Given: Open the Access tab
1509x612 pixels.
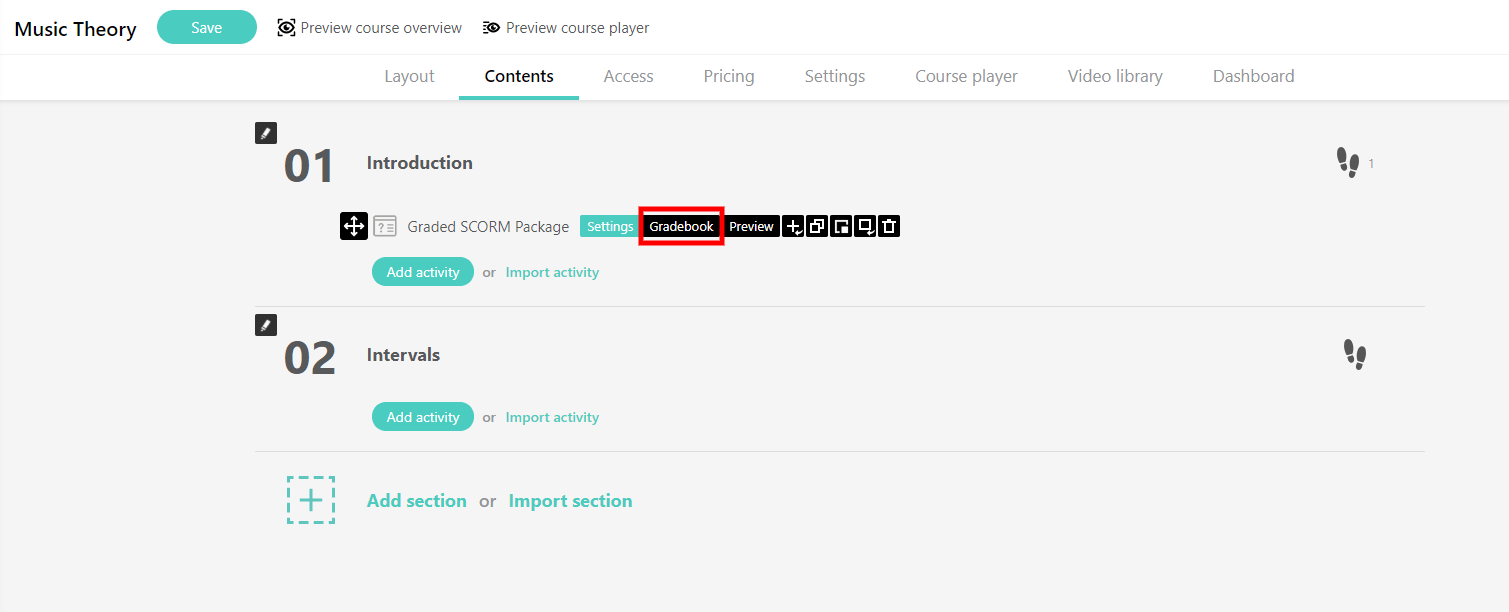Looking at the screenshot, I should tap(628, 76).
